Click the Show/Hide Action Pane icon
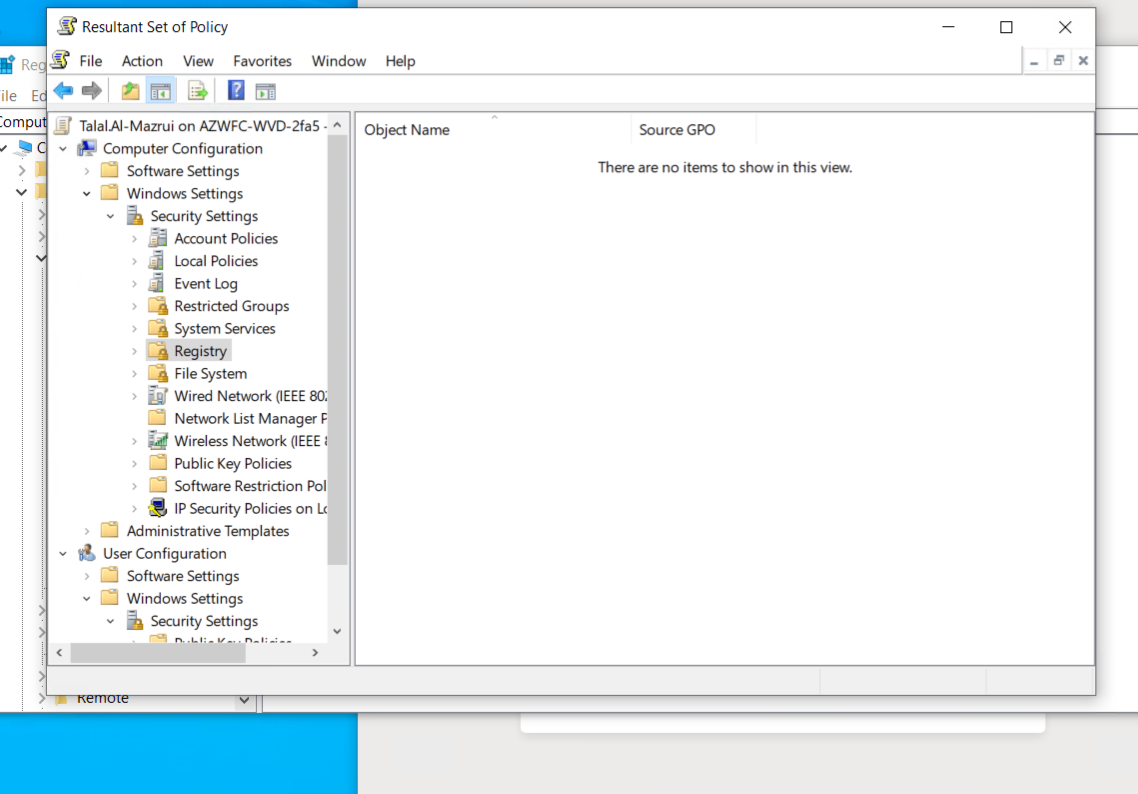 [265, 90]
